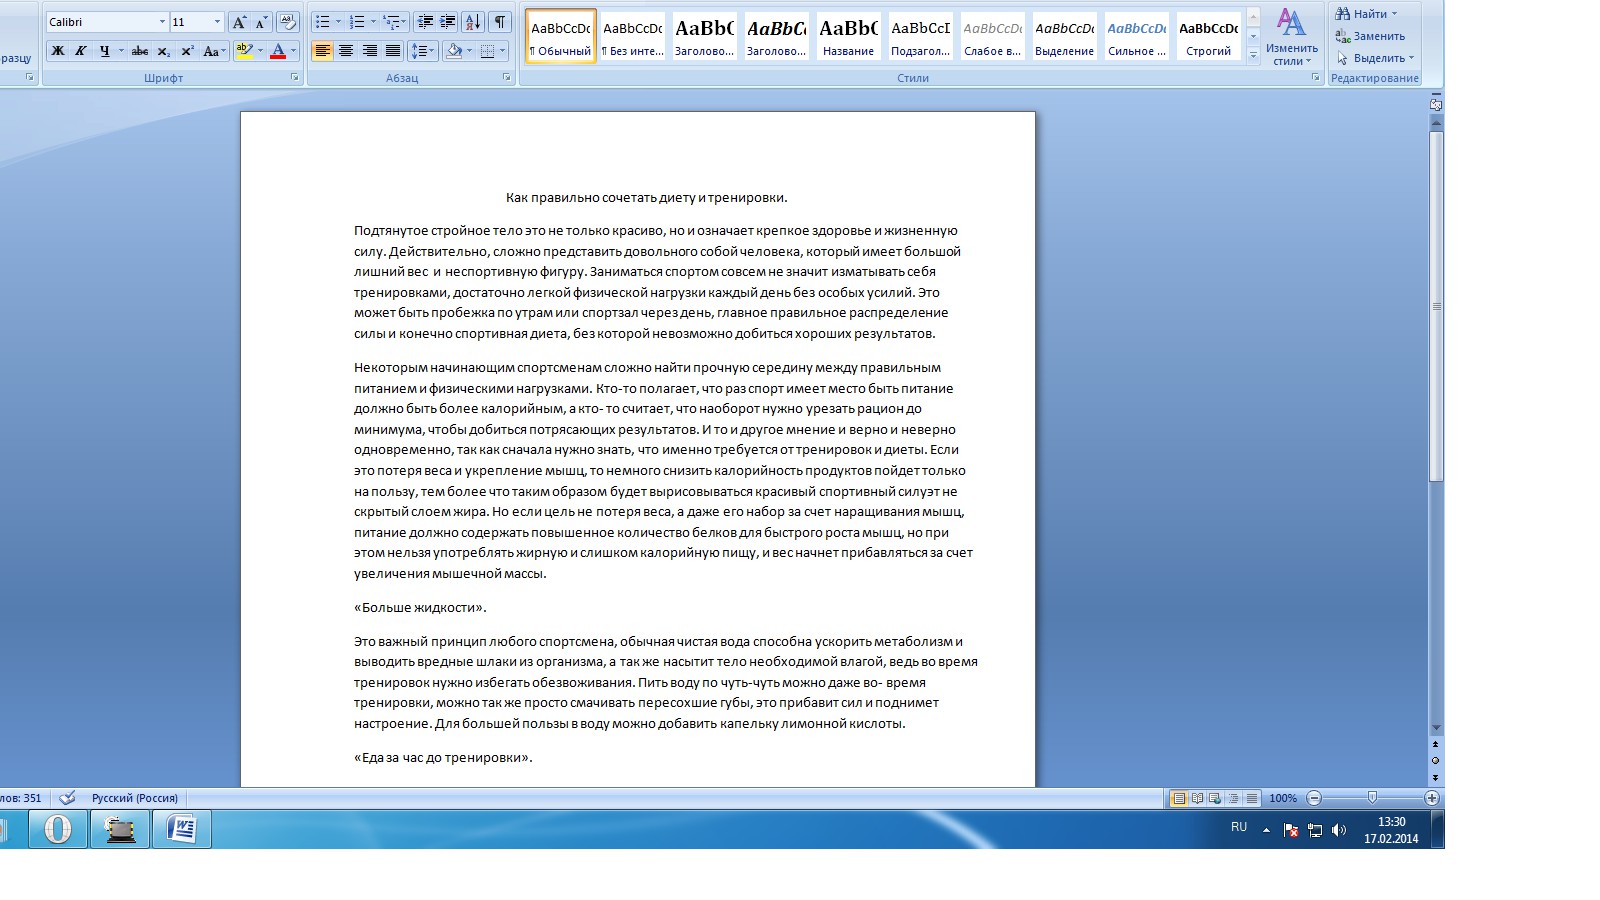
Task: Apply the Выделение style
Action: tap(1065, 36)
